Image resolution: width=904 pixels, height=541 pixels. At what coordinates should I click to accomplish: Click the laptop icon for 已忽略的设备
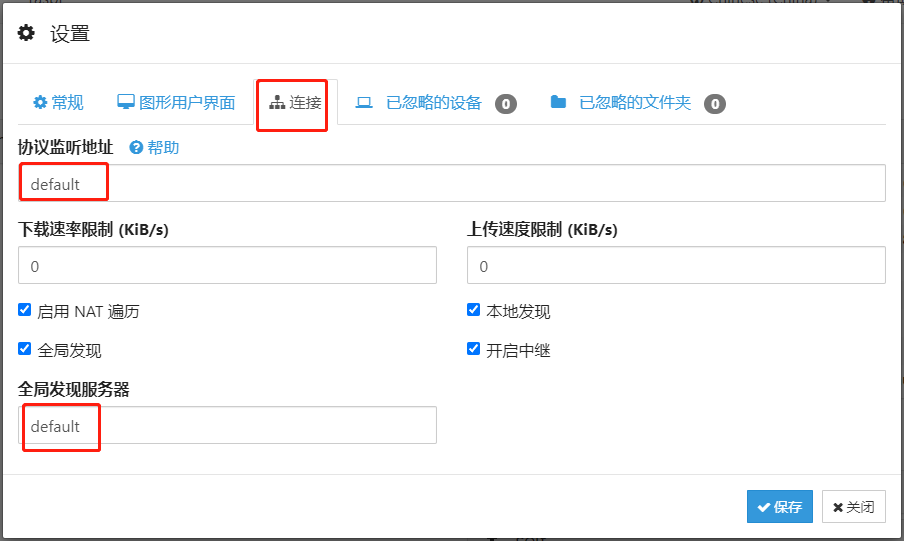tap(364, 102)
